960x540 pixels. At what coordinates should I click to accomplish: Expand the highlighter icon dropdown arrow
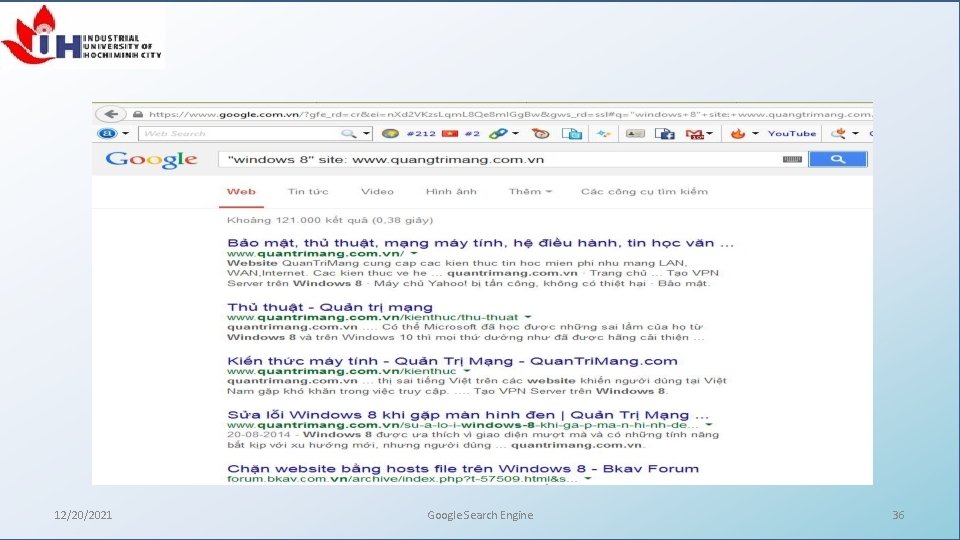click(x=855, y=133)
